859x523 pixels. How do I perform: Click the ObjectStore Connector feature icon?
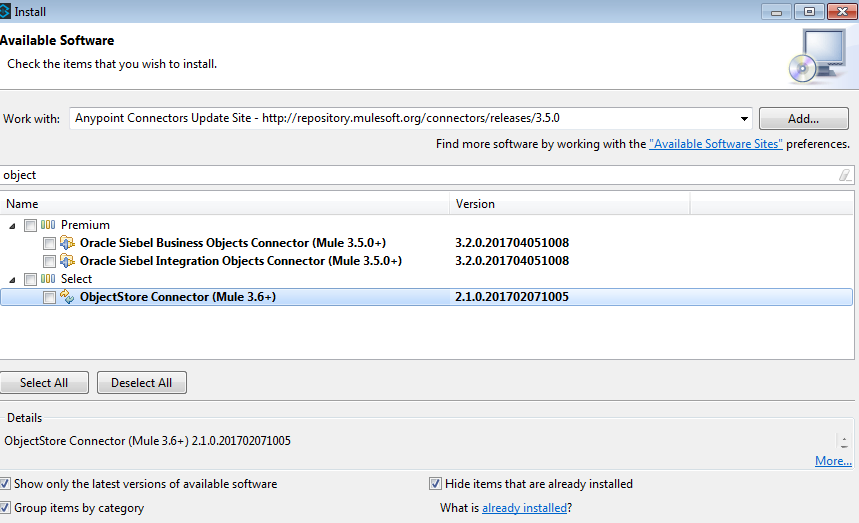point(68,297)
